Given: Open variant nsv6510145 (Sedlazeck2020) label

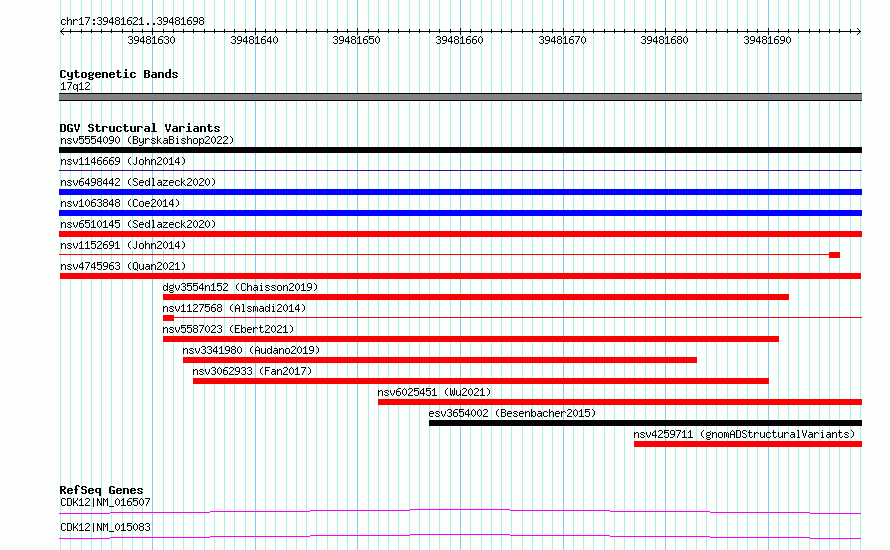Looking at the screenshot, I should [x=138, y=224].
